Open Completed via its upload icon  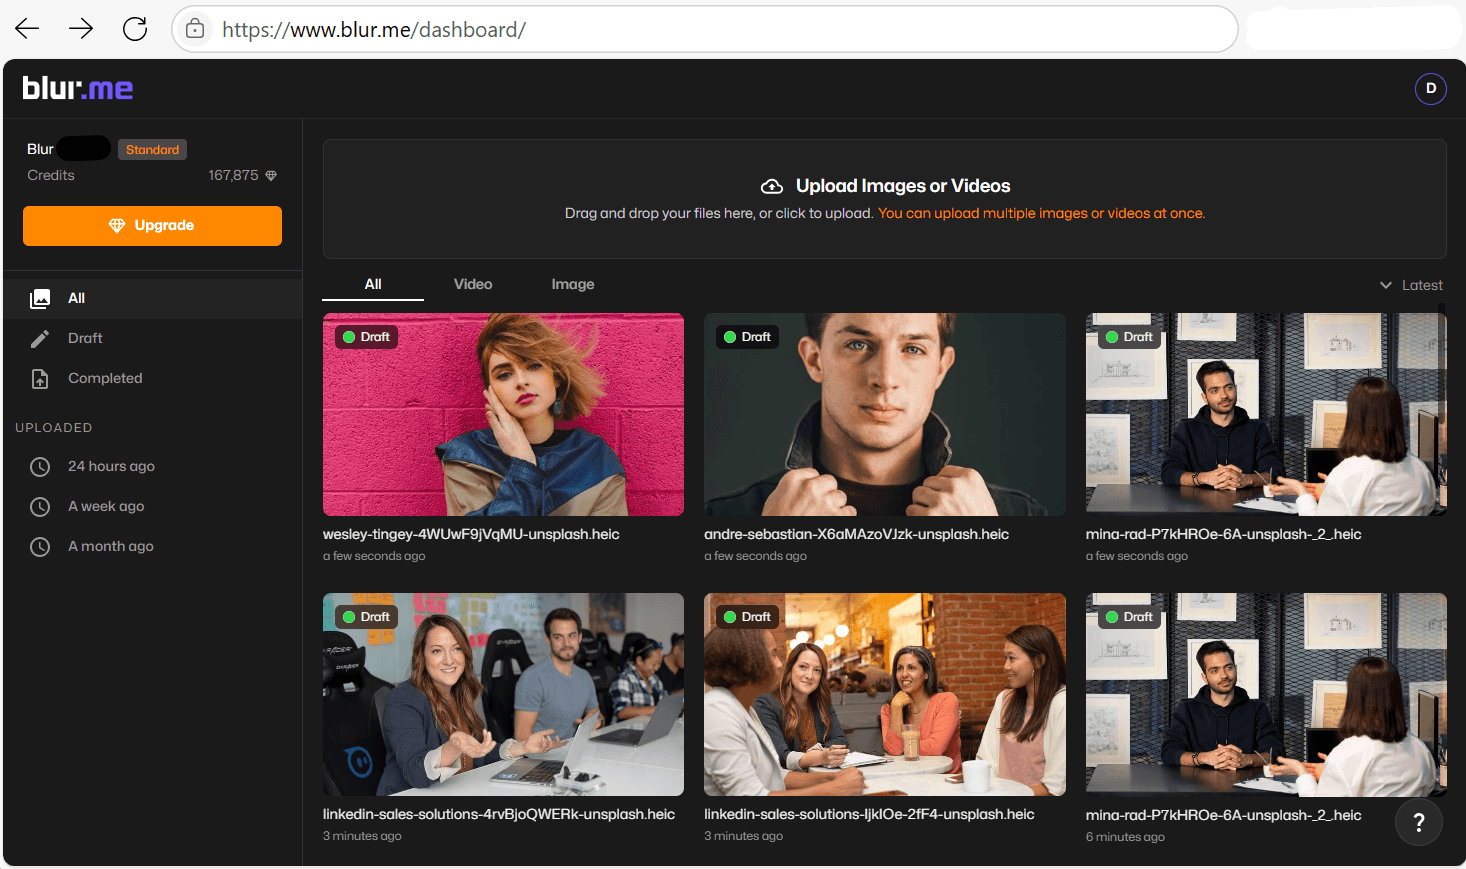(40, 378)
